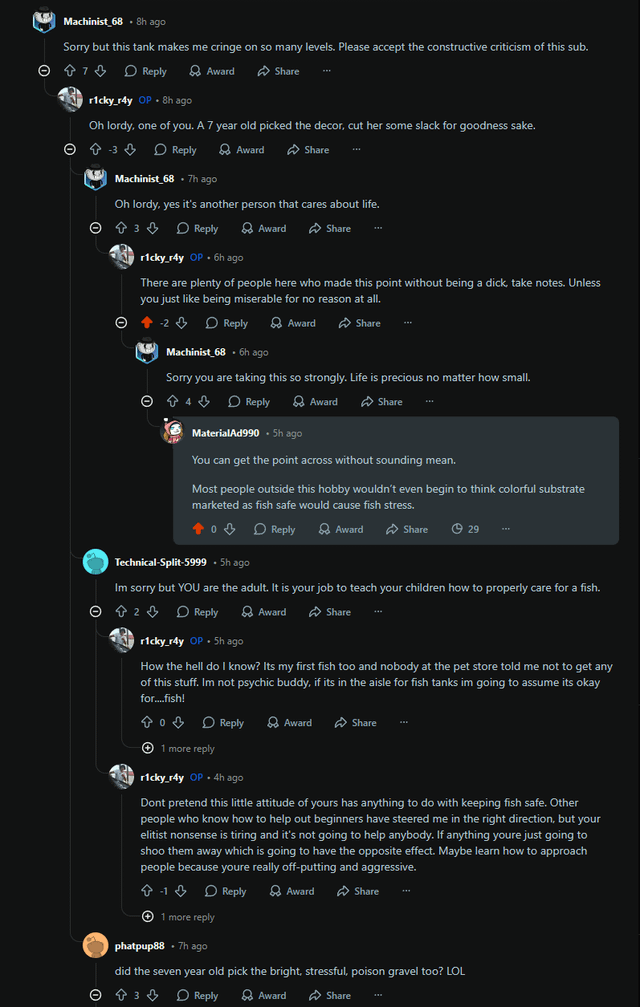
Task: Collapse Machinist_68's top-level comment thread
Action: 44,71
